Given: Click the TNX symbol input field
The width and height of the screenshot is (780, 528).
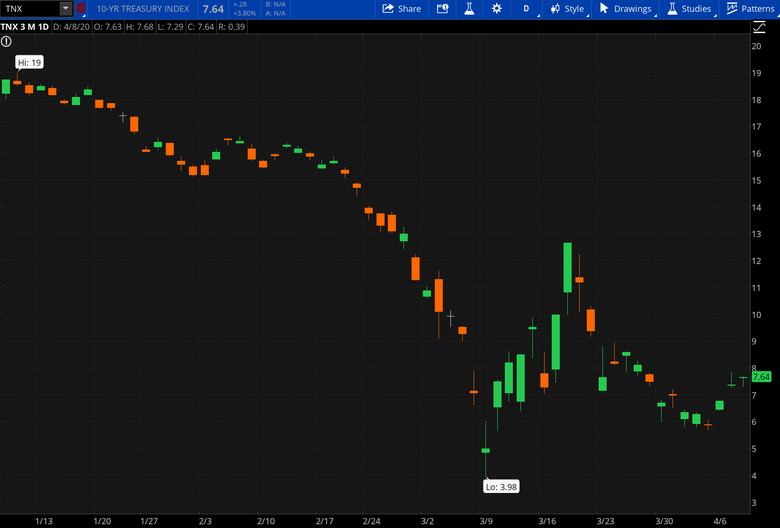Looking at the screenshot, I should click(x=30, y=8).
